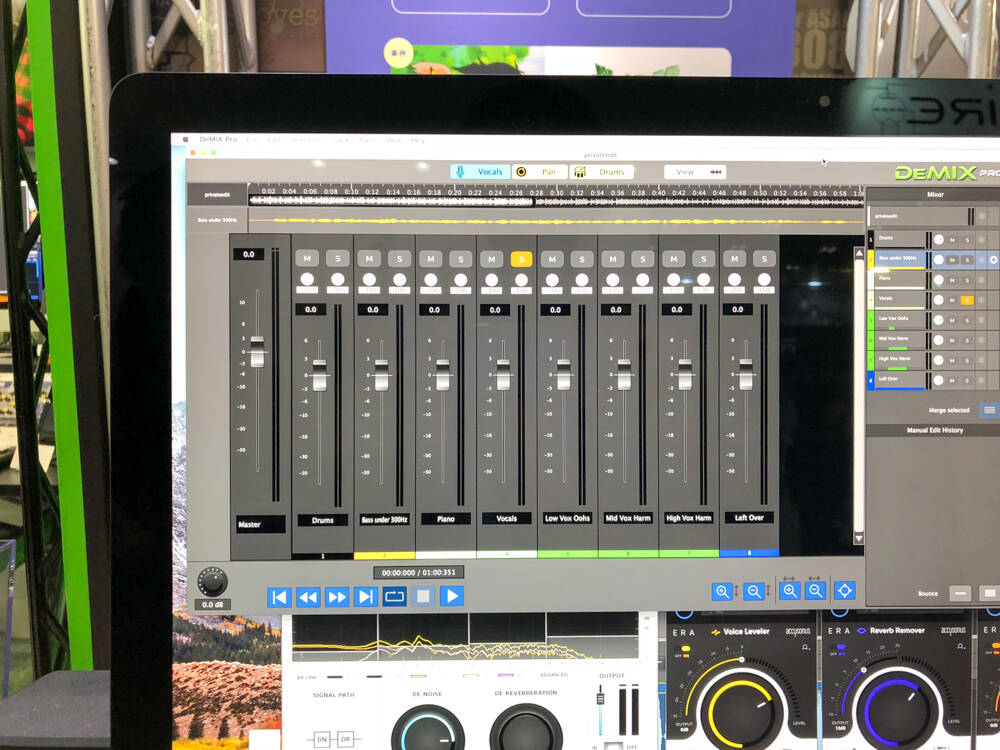This screenshot has width=1000, height=750.
Task: Click the mixer scroll up arrow
Action: [858, 254]
